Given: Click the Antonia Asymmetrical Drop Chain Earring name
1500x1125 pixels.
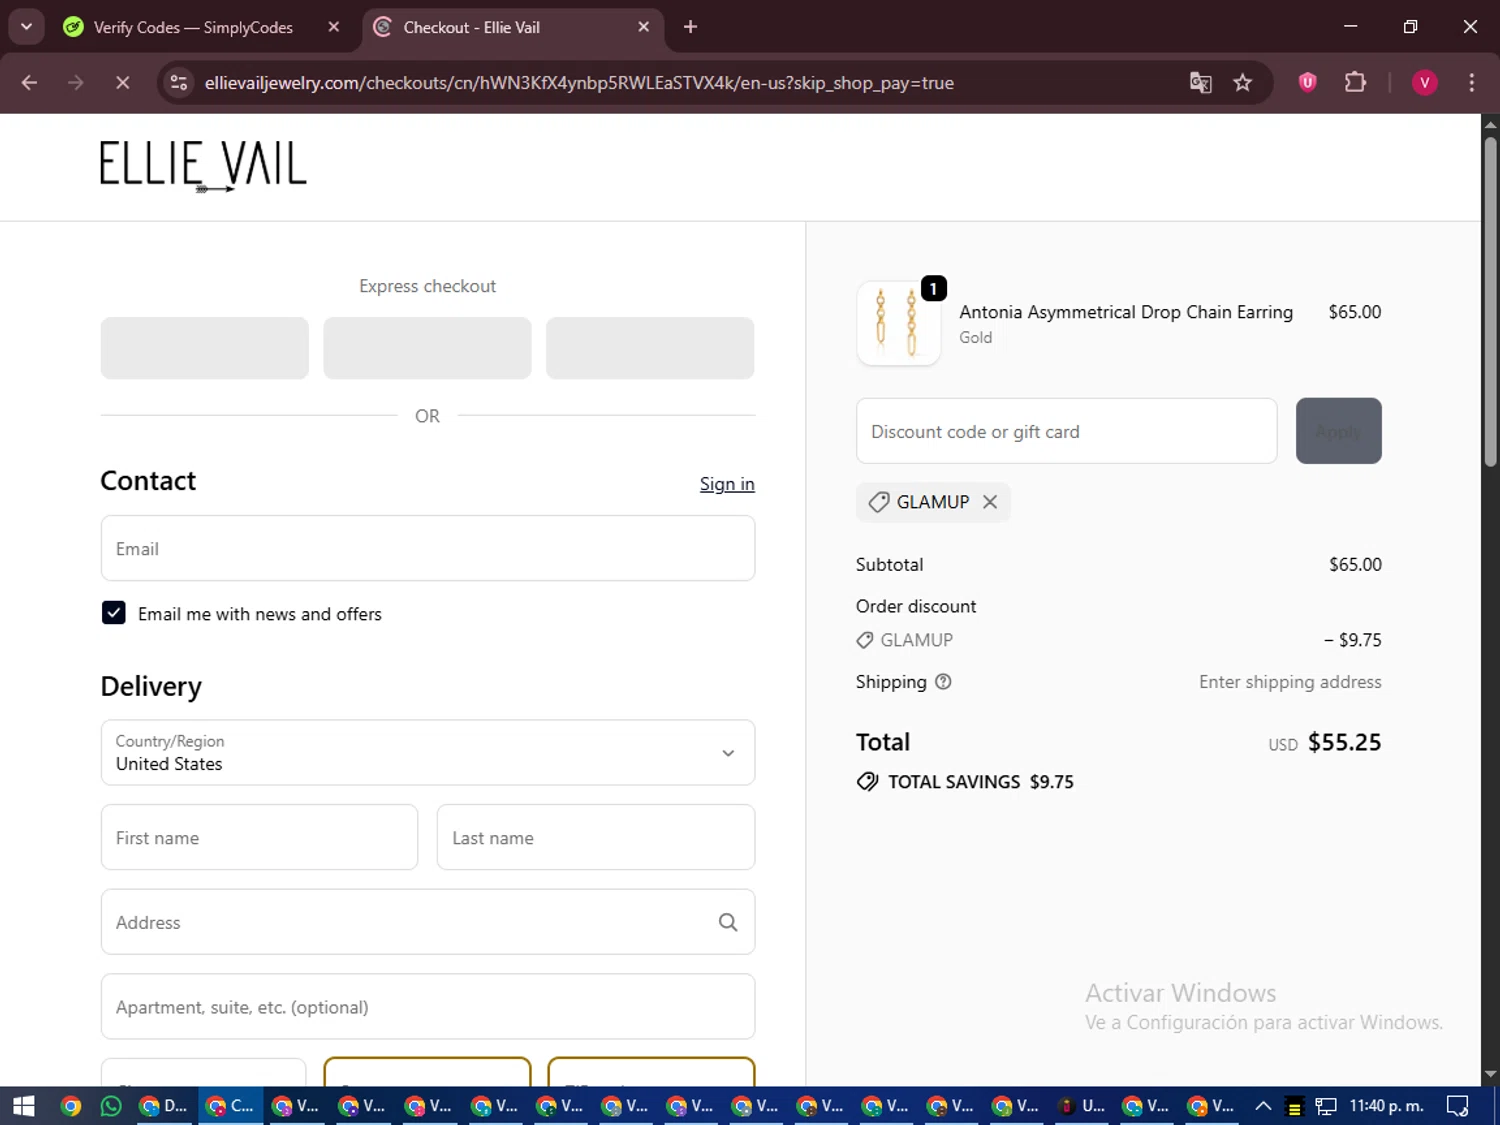Looking at the screenshot, I should [x=1126, y=312].
